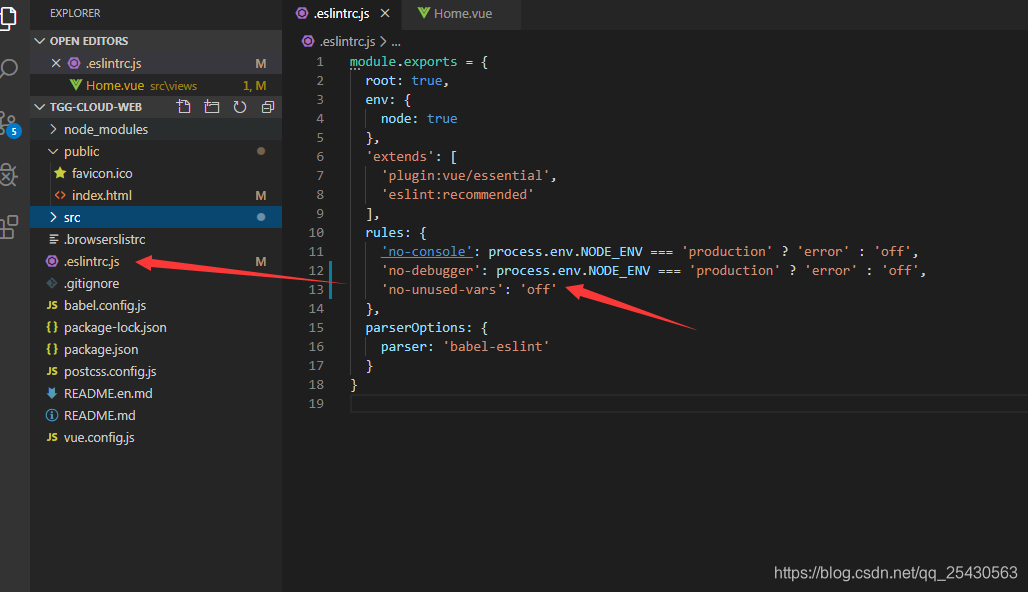
Task: Open index.html in the file tree
Action: (156, 195)
